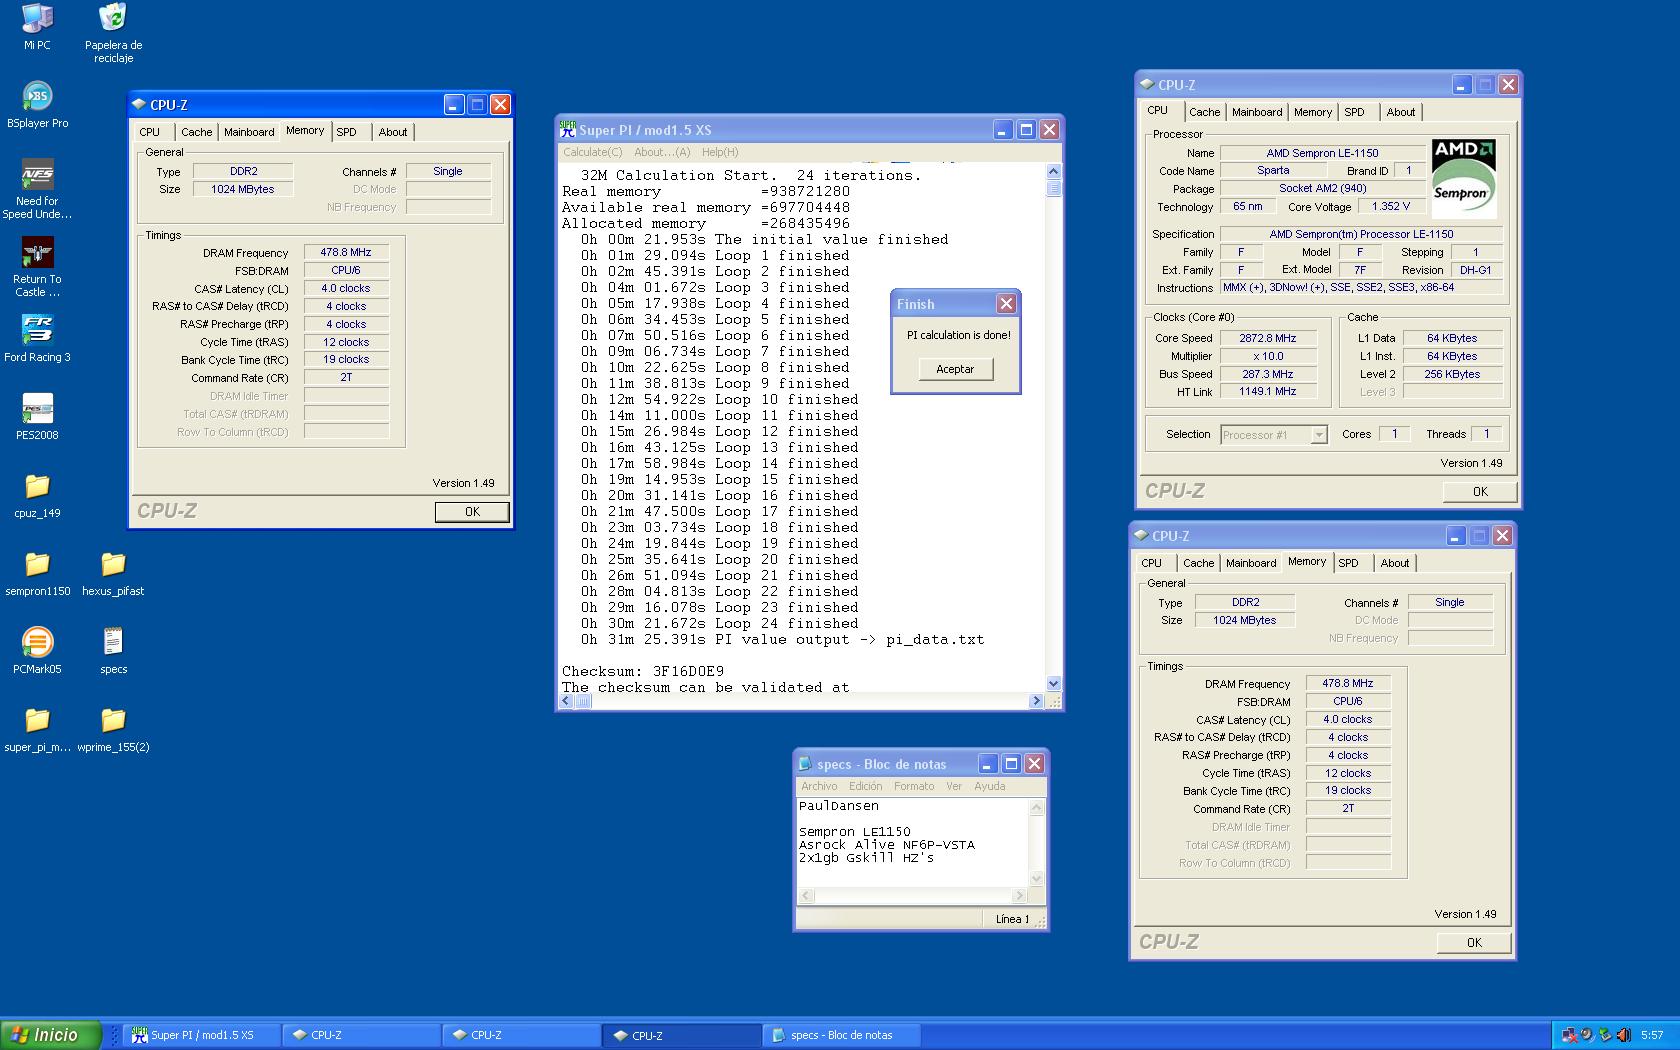Click OK in left CPU-Z window
This screenshot has height=1050, width=1680.
point(472,511)
